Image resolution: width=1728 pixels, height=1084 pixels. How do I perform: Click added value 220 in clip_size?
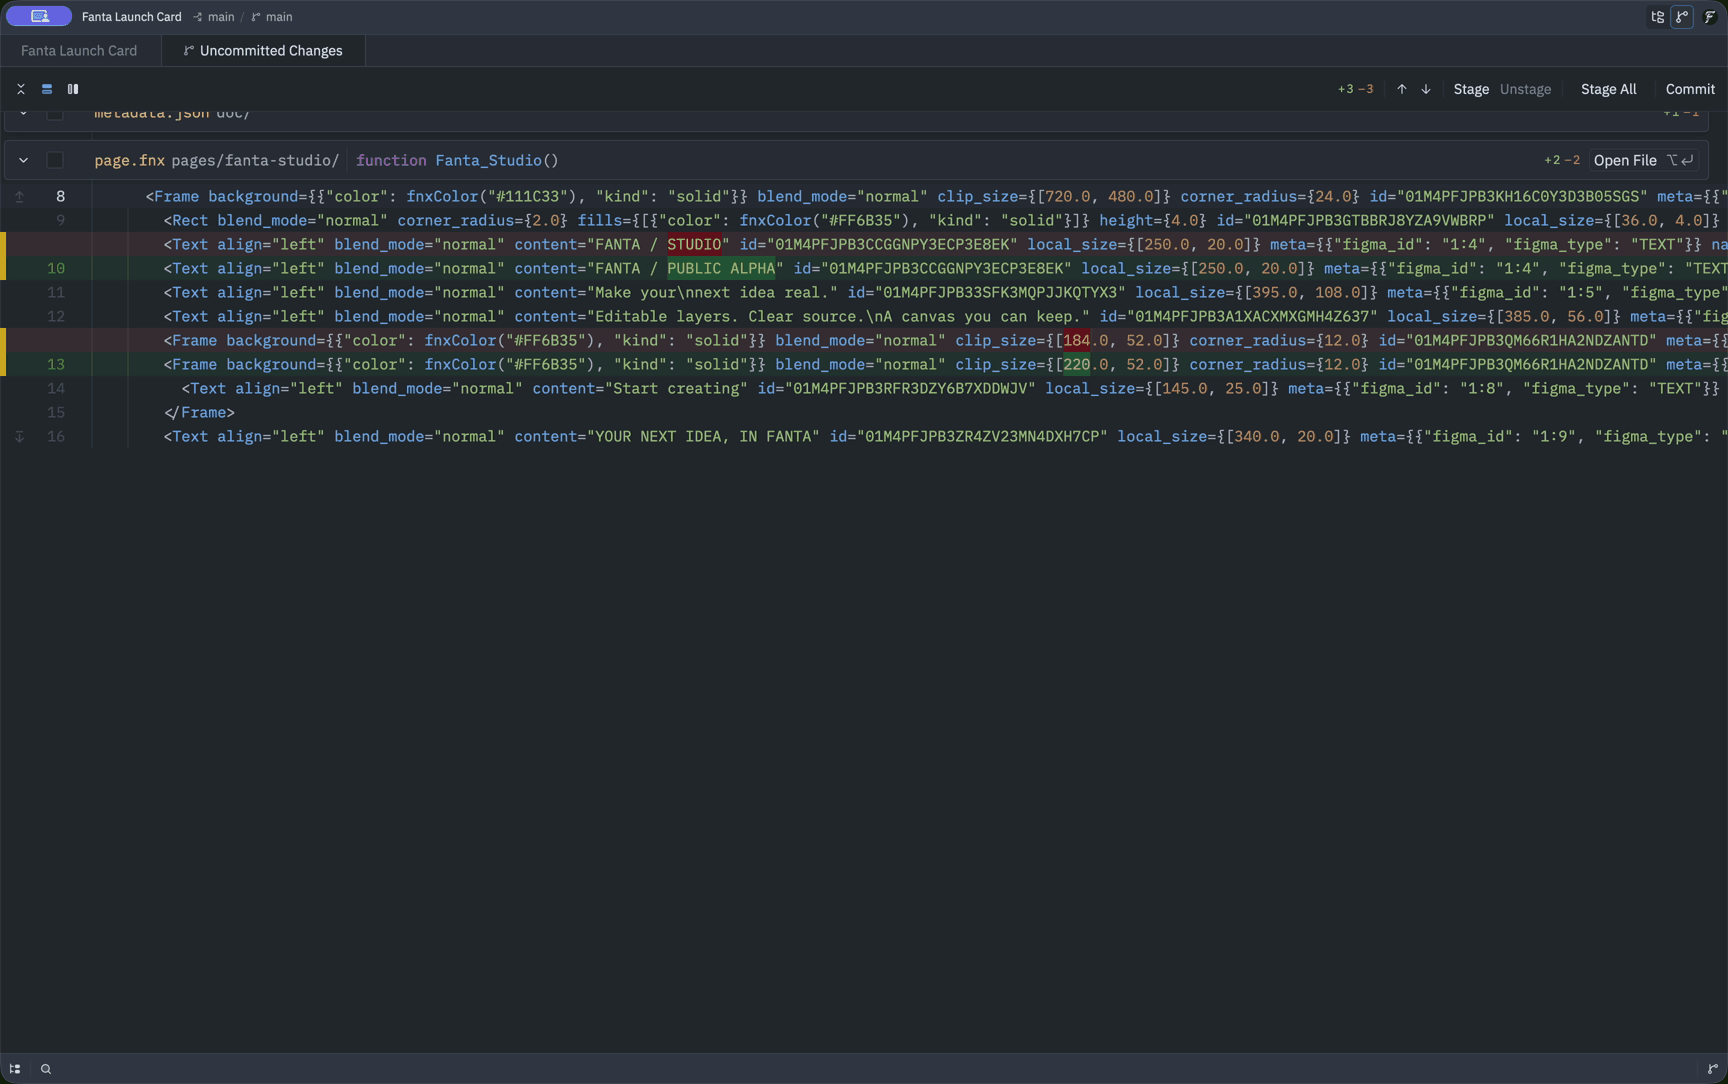coord(1076,365)
